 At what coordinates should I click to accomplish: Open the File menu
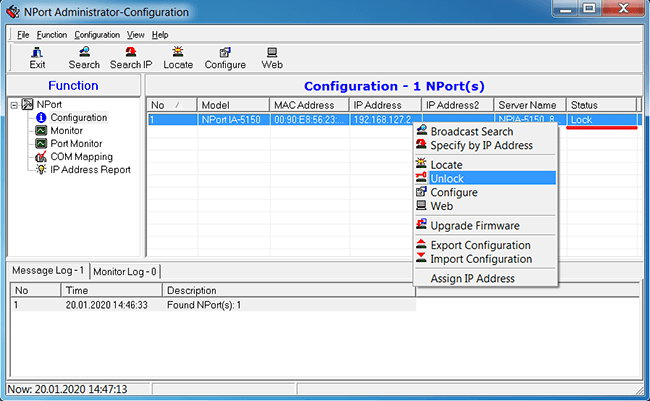[x=23, y=35]
